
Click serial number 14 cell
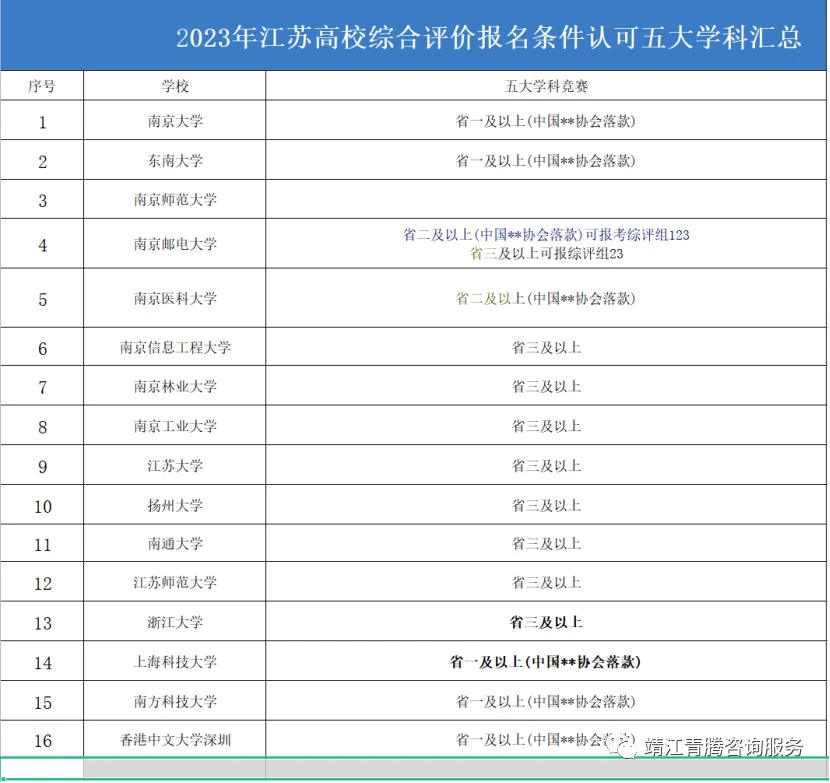tap(42, 662)
